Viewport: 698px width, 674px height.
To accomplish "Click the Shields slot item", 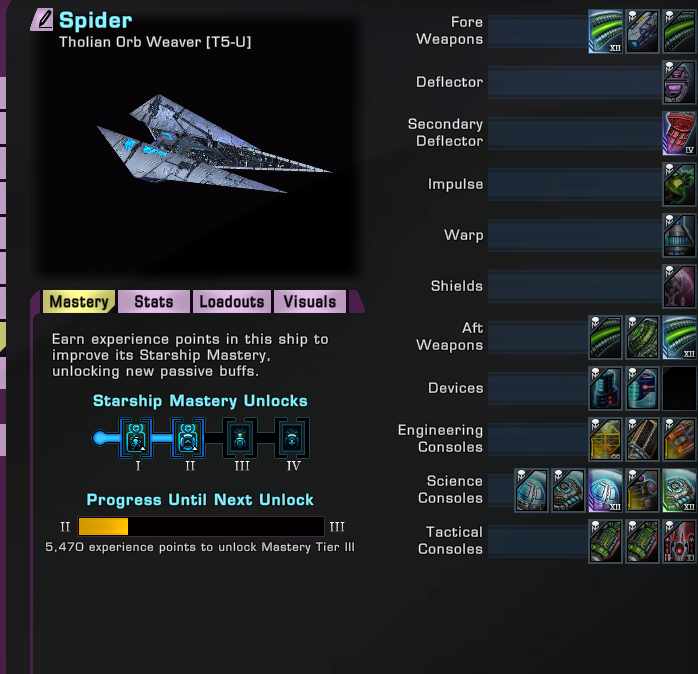I will 679,286.
